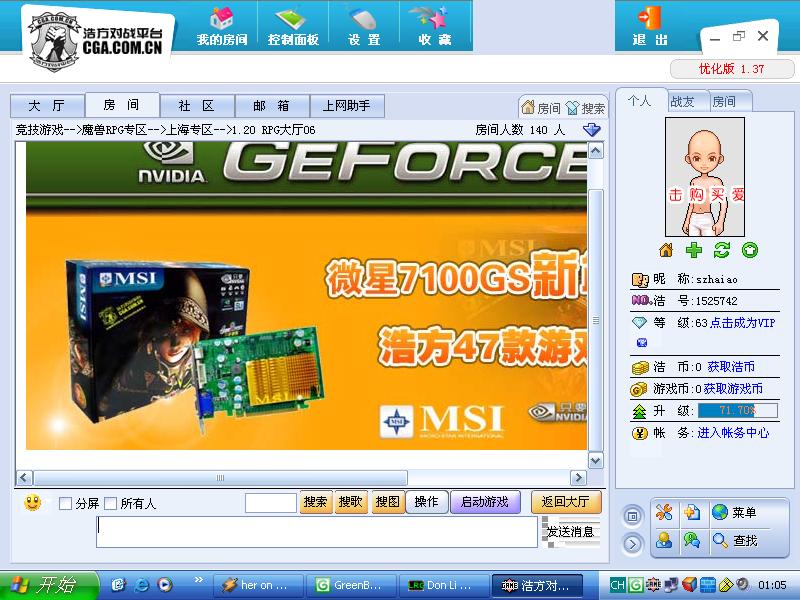The width and height of the screenshot is (800, 600).
Task: Switch to the 上网助手 tab
Action: tap(346, 106)
